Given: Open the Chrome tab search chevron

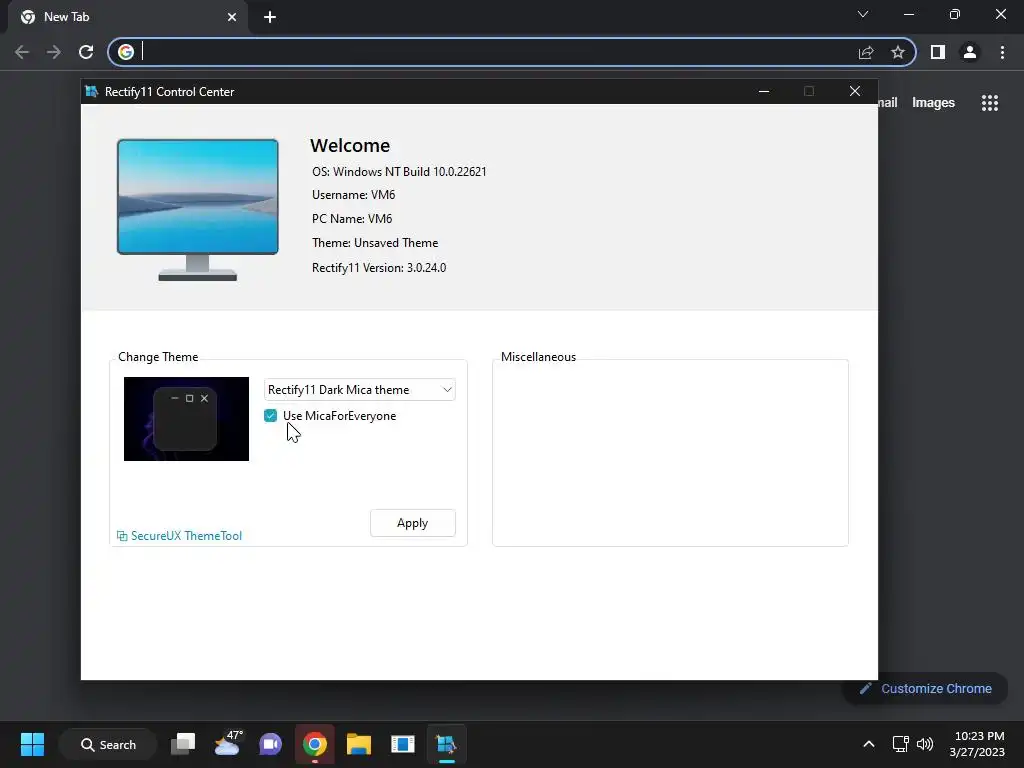Looking at the screenshot, I should click(x=863, y=14).
